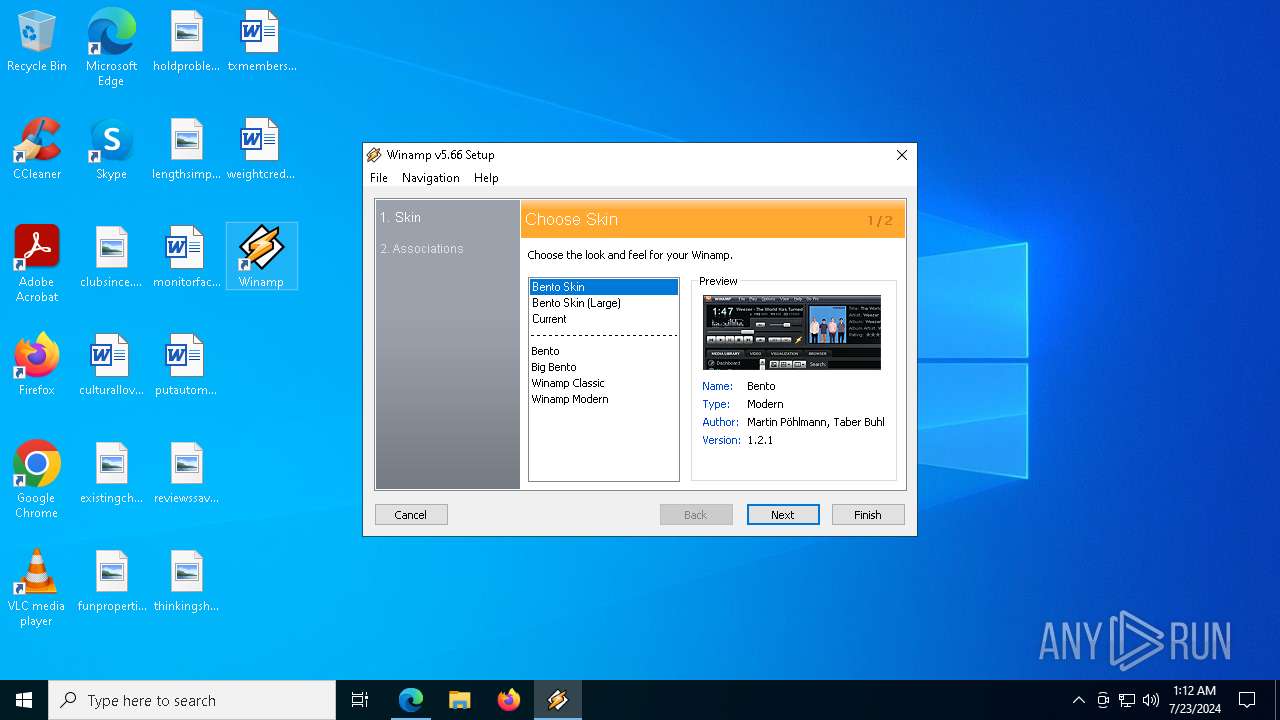Choose the Bento skin entry
Screen dimensions: 1280x720
coord(604,351)
